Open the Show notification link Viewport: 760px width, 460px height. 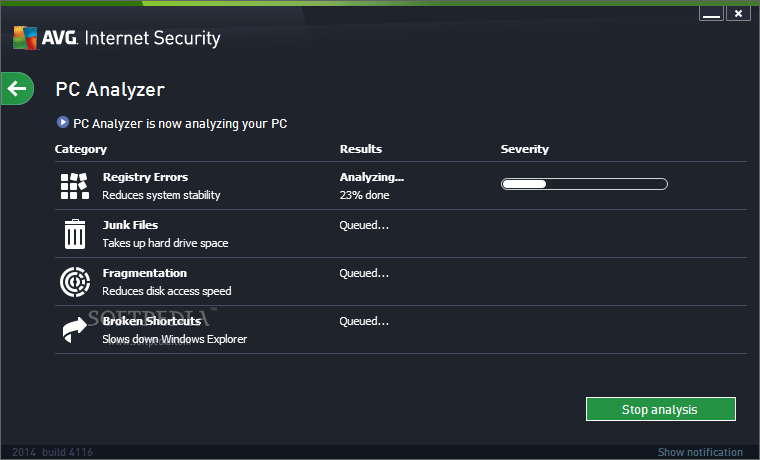pos(700,452)
